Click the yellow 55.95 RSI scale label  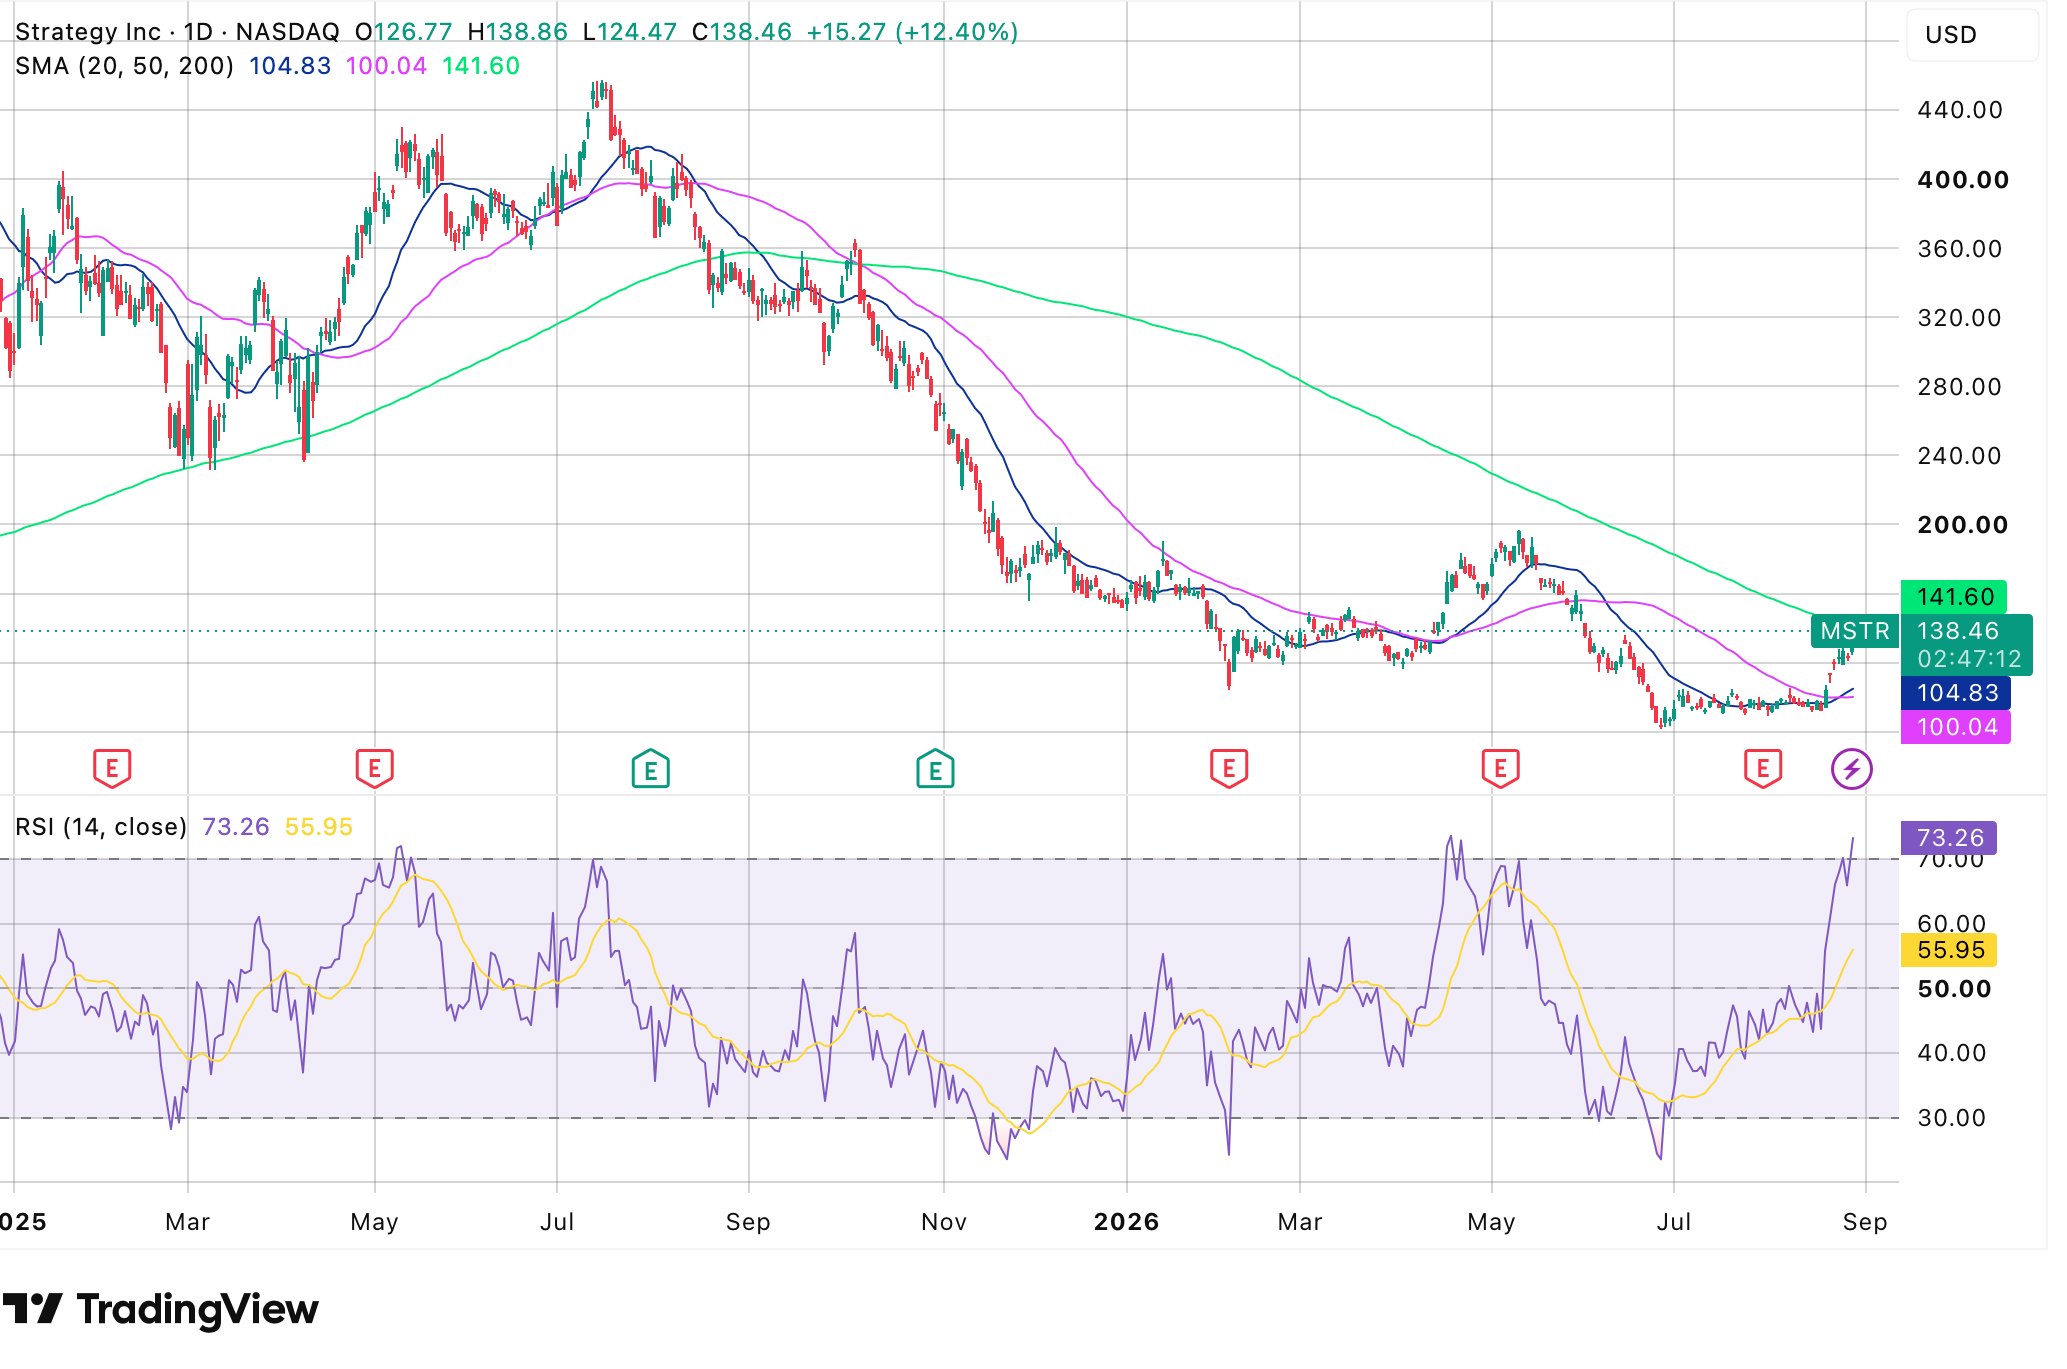1949,950
